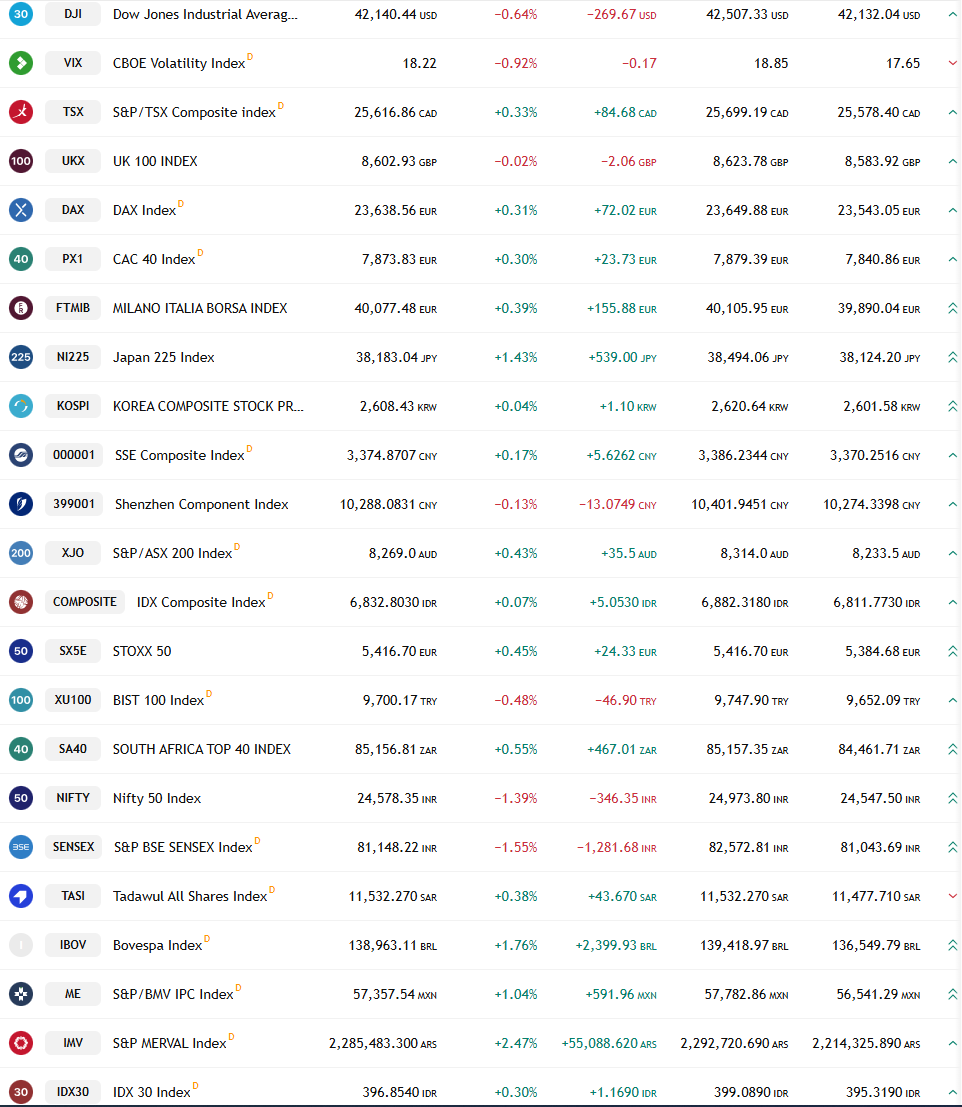Click the FTMIB logo icon
962x1107 pixels.
coord(21,308)
